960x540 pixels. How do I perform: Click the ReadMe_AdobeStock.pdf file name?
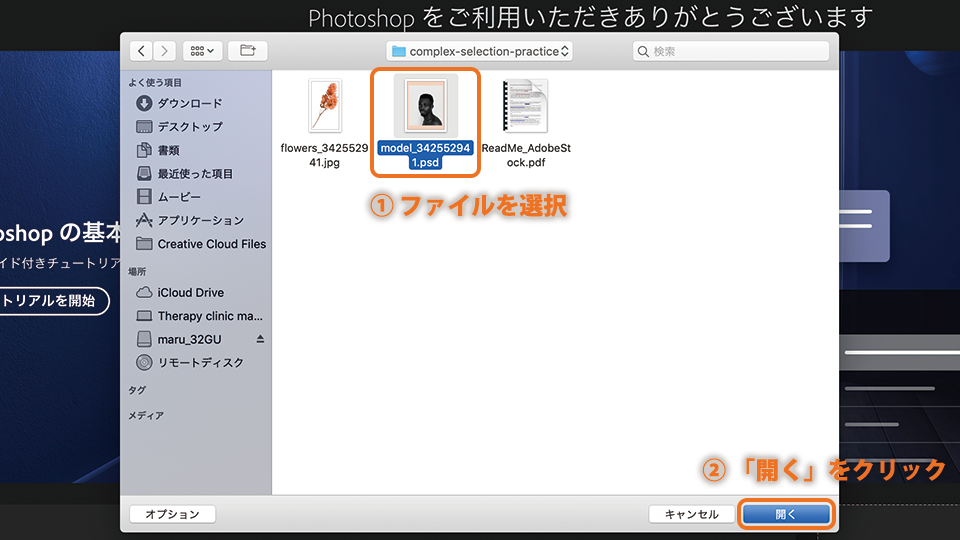526,155
